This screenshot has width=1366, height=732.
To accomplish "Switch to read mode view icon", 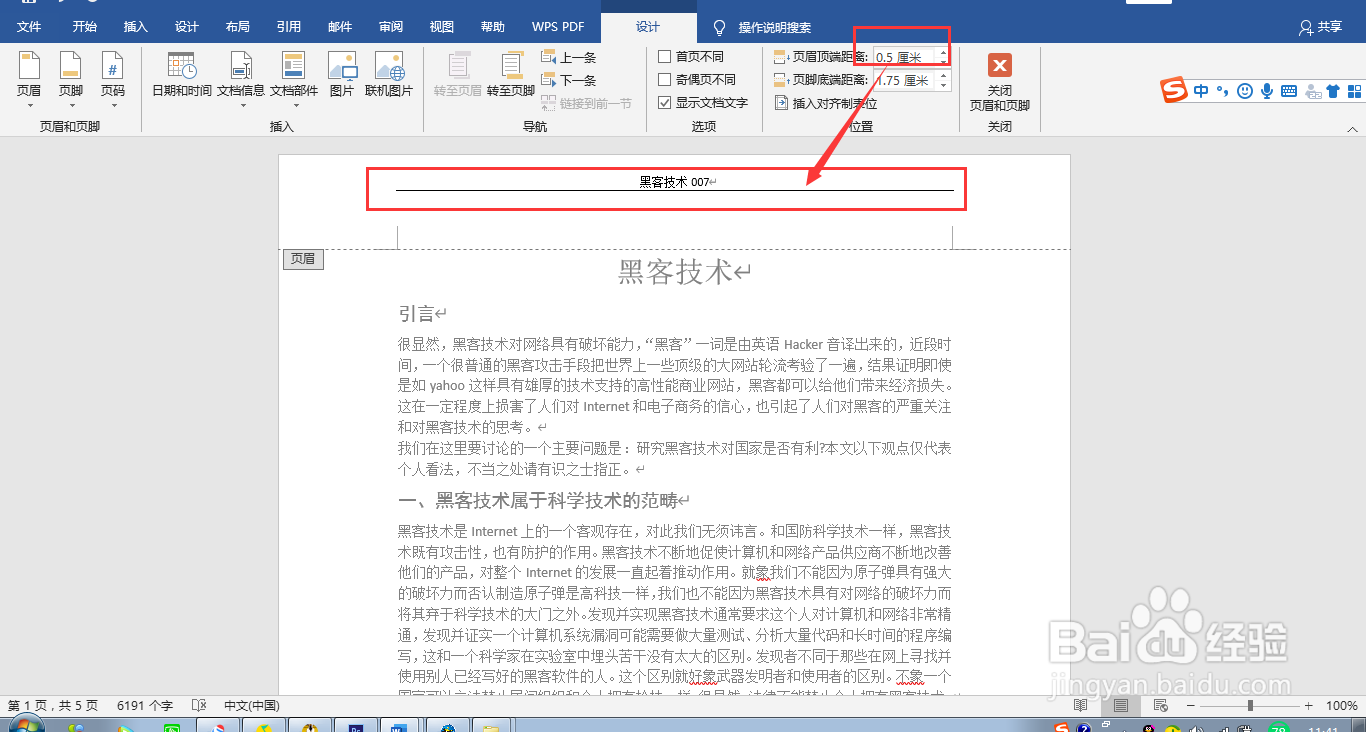I will click(x=1081, y=705).
